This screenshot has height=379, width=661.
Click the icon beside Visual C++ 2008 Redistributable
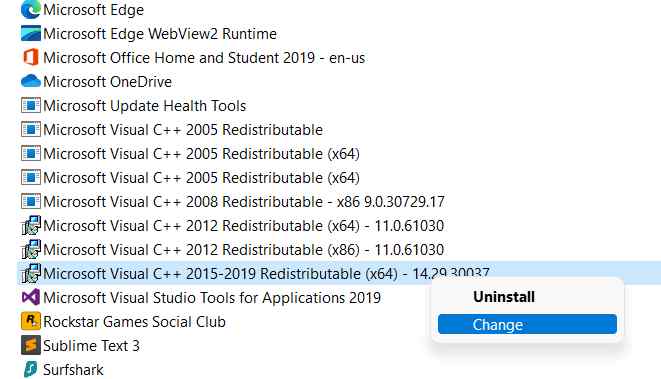point(31,201)
